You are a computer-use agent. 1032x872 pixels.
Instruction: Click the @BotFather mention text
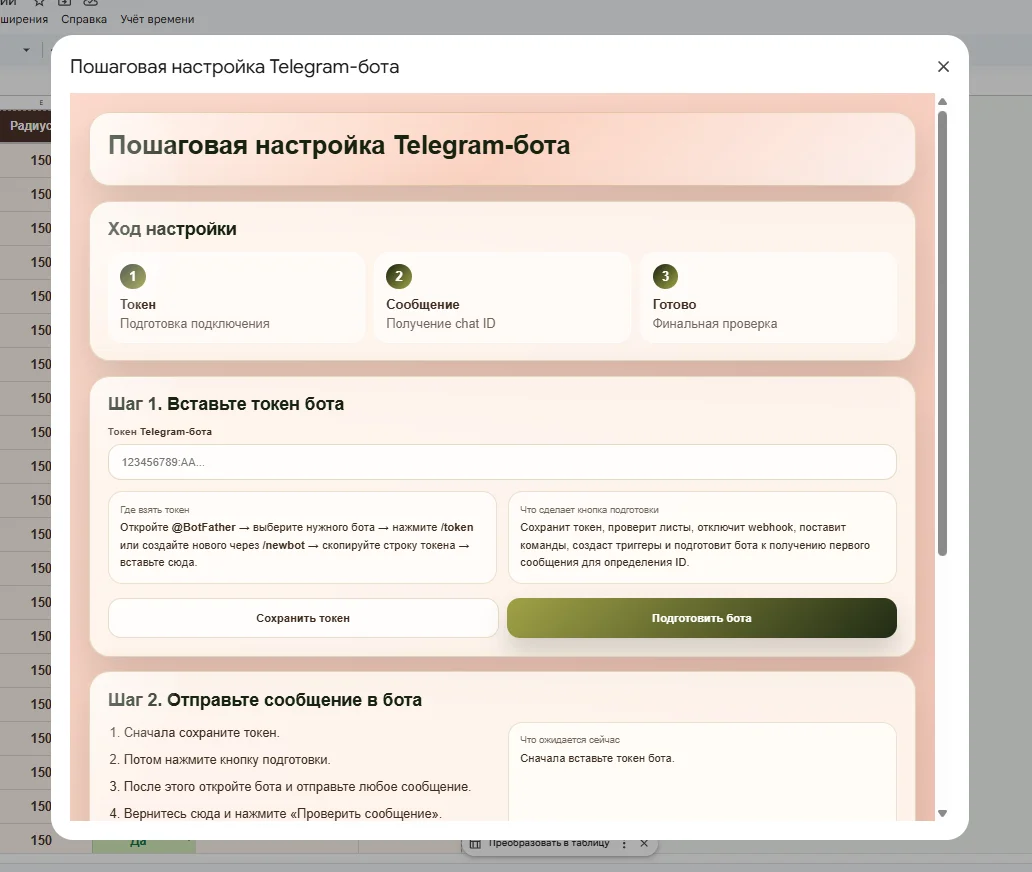[x=203, y=527]
